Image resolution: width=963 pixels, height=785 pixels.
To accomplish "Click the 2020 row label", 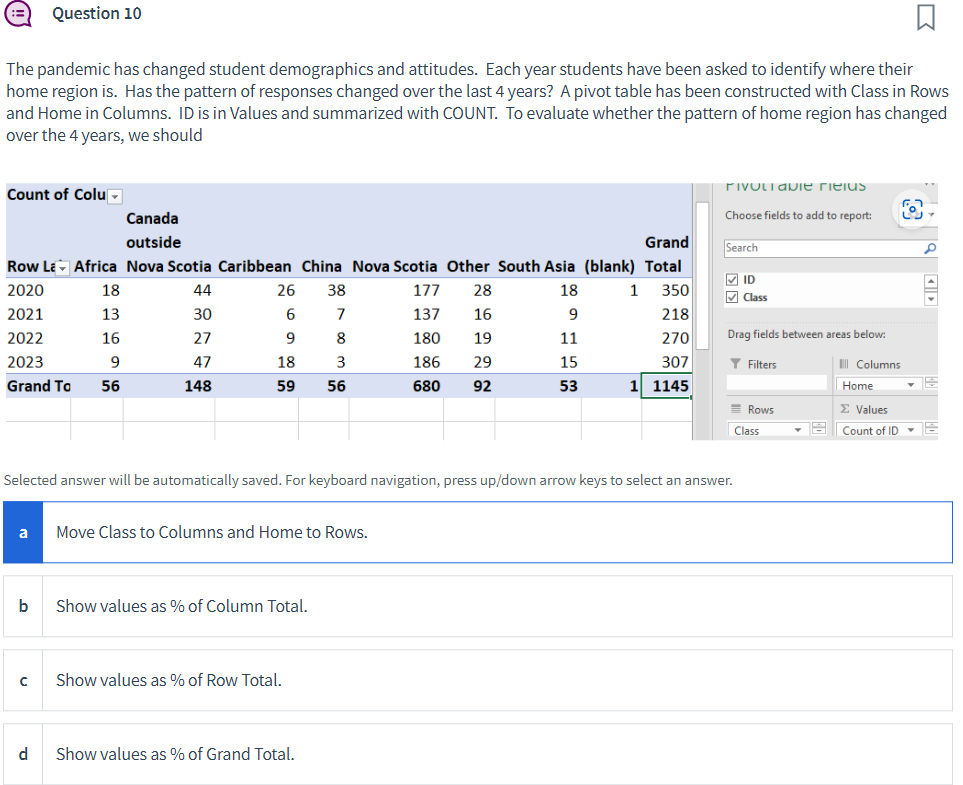I will [26, 290].
